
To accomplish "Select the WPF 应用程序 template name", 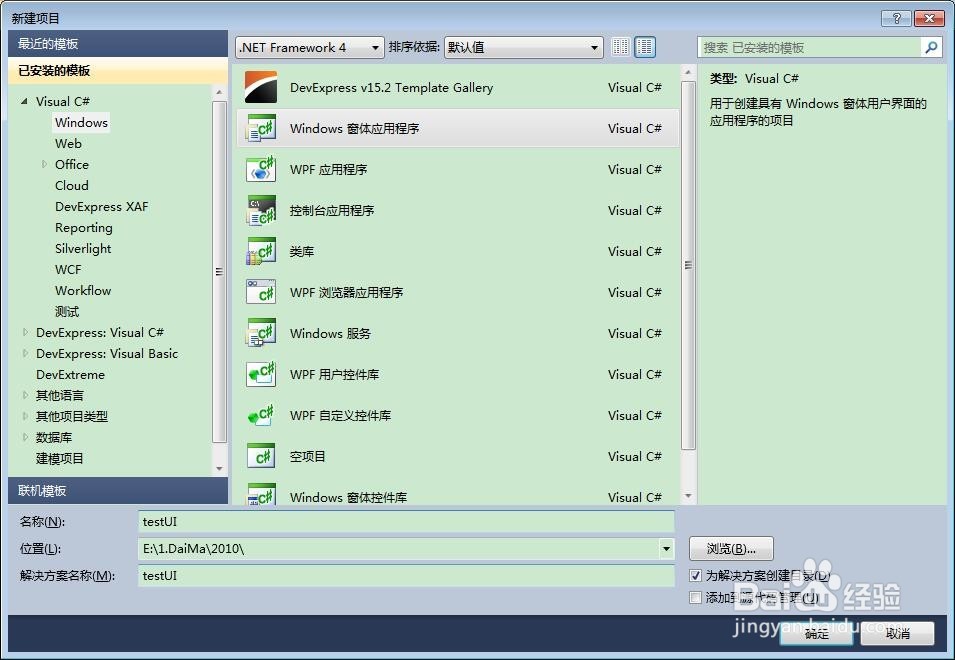I will 328,169.
